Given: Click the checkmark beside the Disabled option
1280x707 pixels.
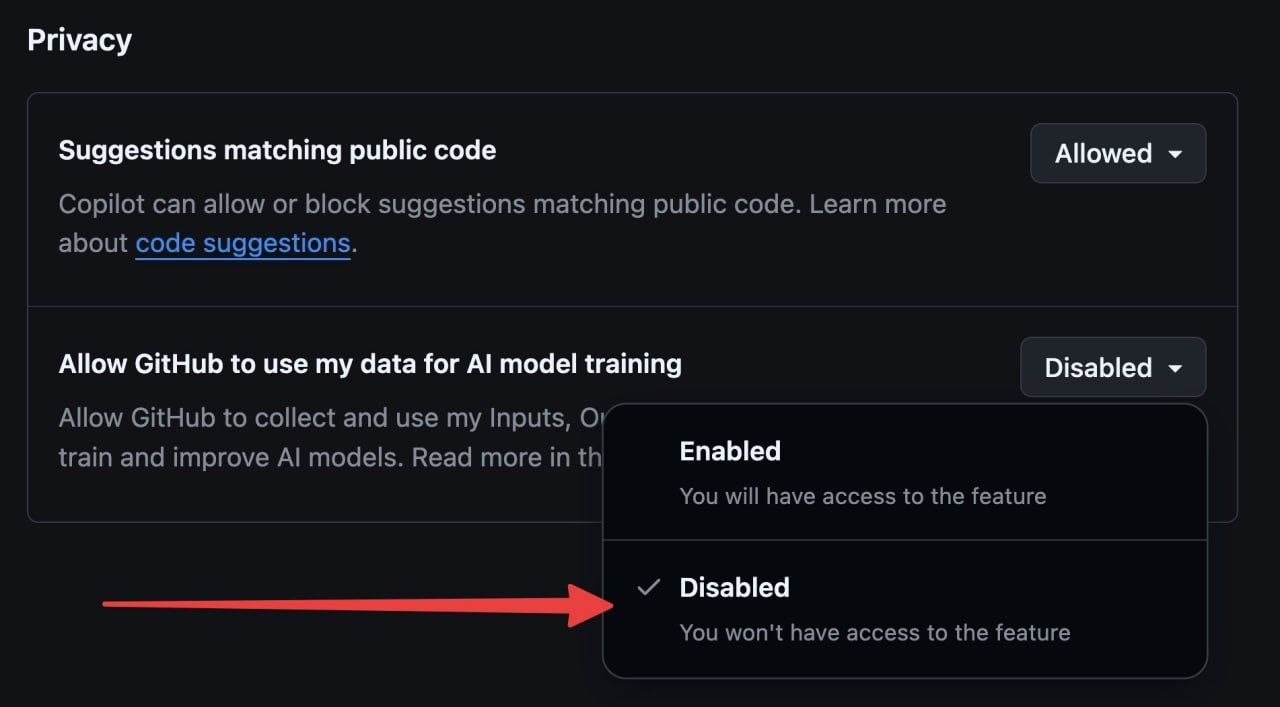Looking at the screenshot, I should point(648,588).
